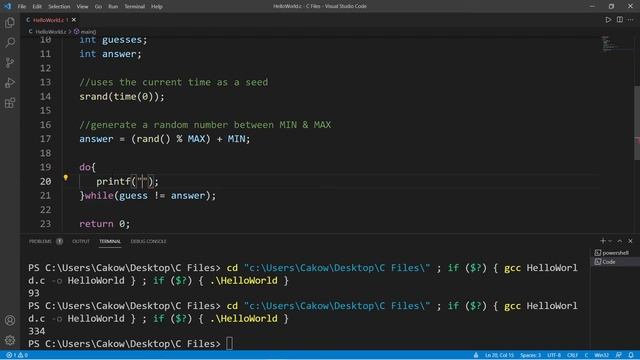
Task: Click the flame icon in status bar
Action: click(476, 355)
